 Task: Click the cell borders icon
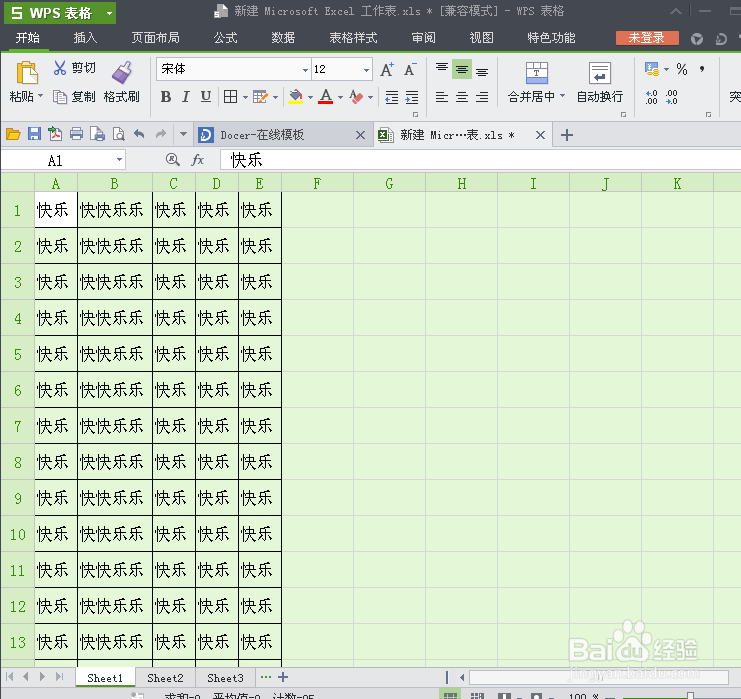(231, 97)
